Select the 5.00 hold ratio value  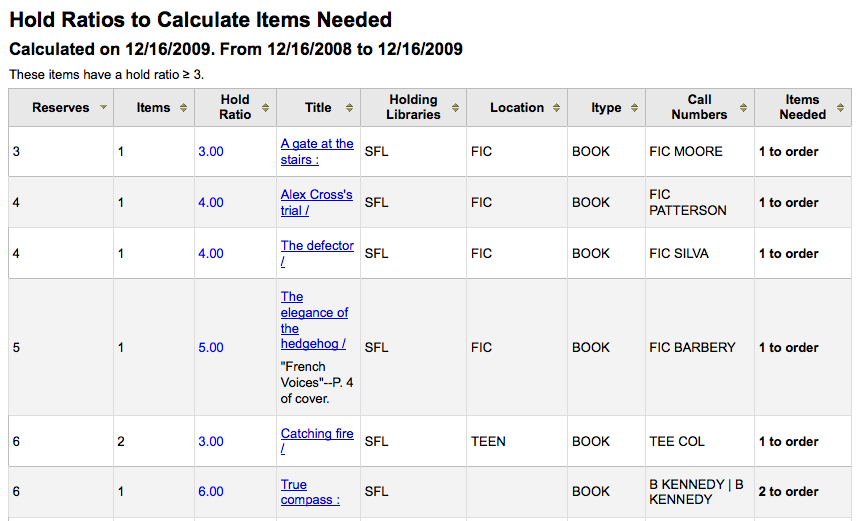coord(211,347)
